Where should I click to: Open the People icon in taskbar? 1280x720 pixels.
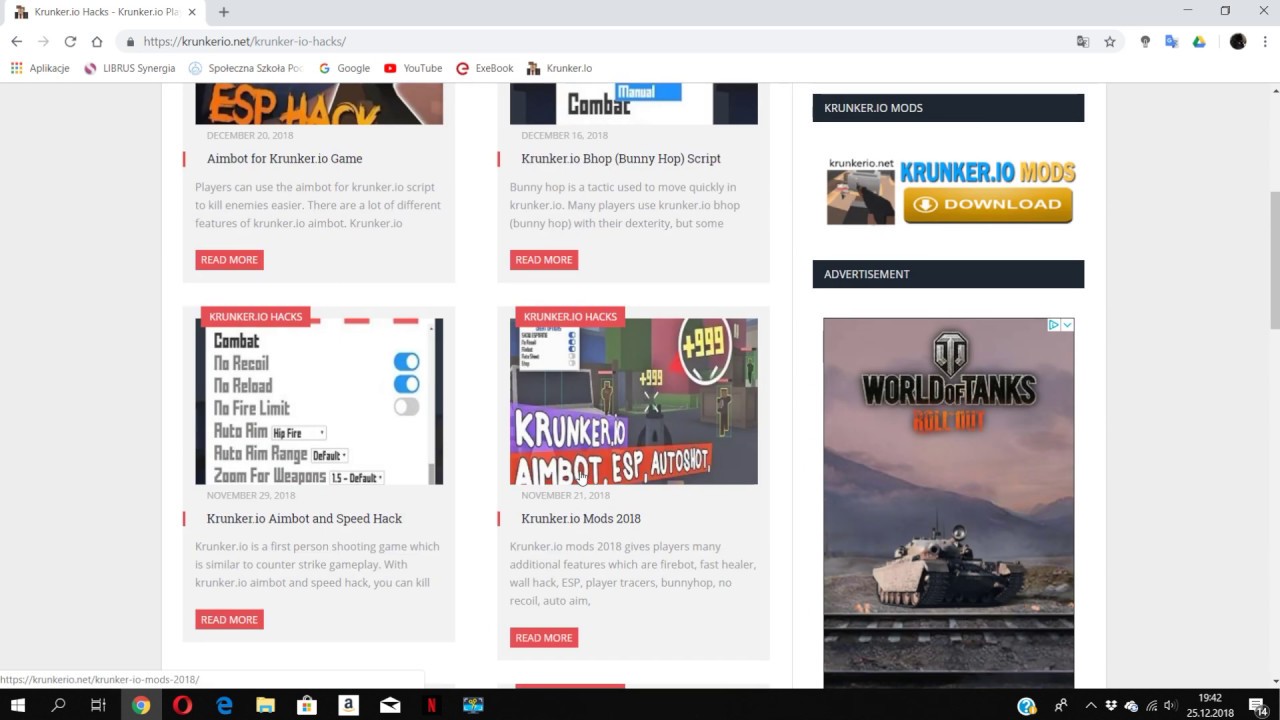[x=1061, y=705]
